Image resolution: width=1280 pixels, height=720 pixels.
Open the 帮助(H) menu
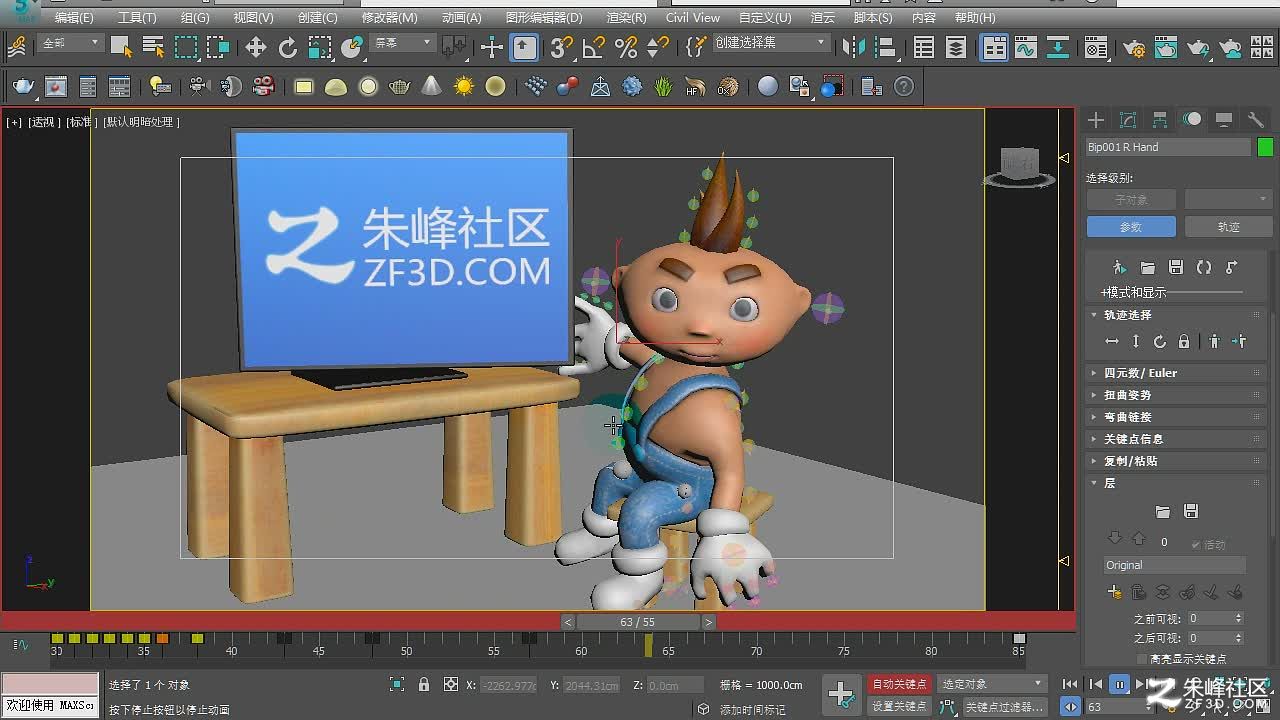(x=975, y=17)
